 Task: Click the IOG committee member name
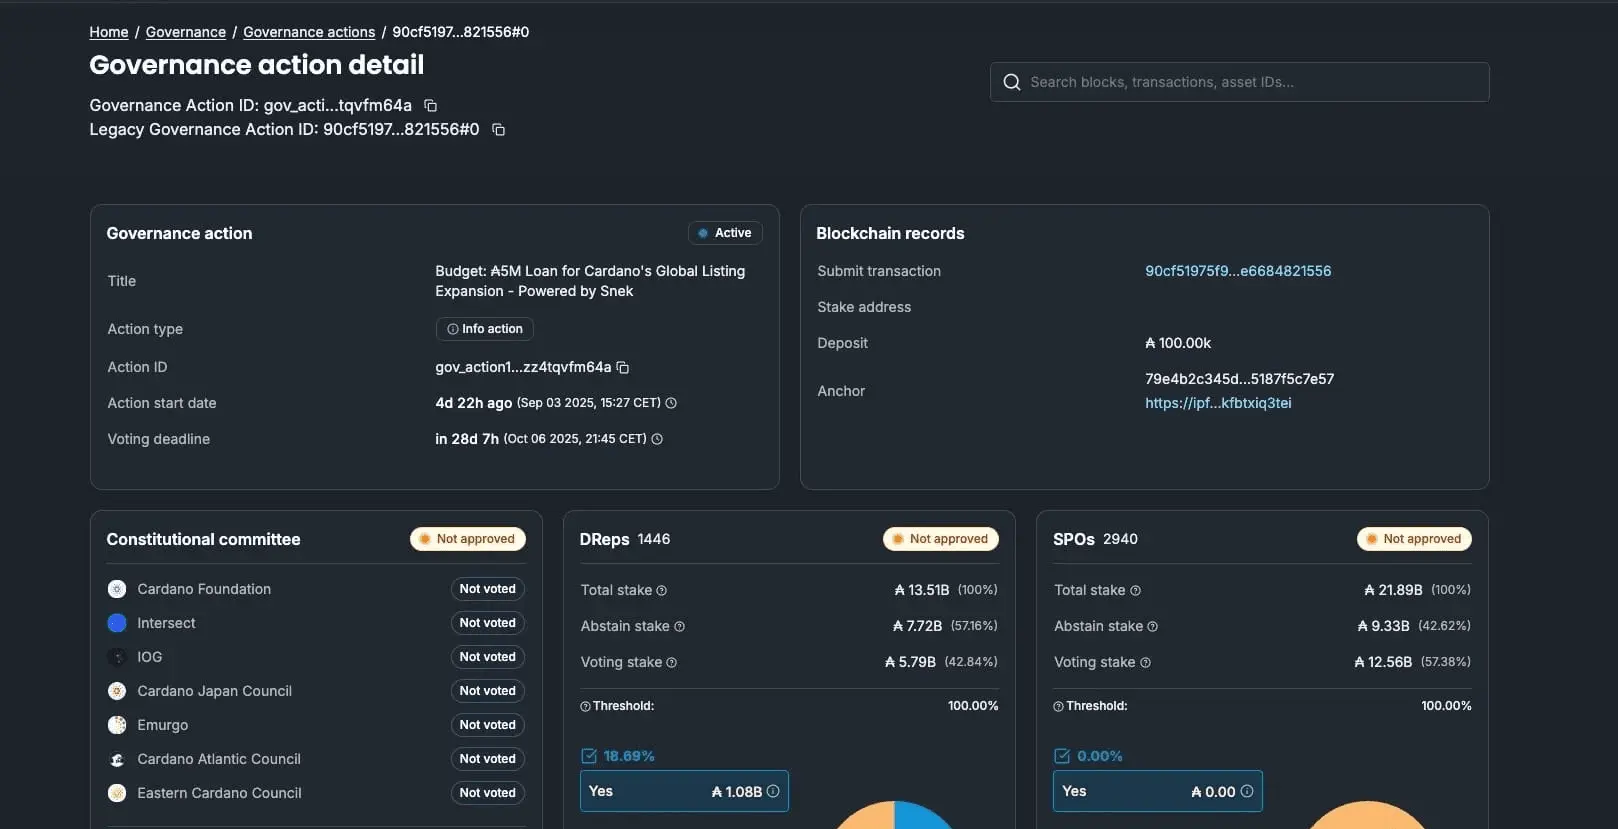(x=149, y=657)
